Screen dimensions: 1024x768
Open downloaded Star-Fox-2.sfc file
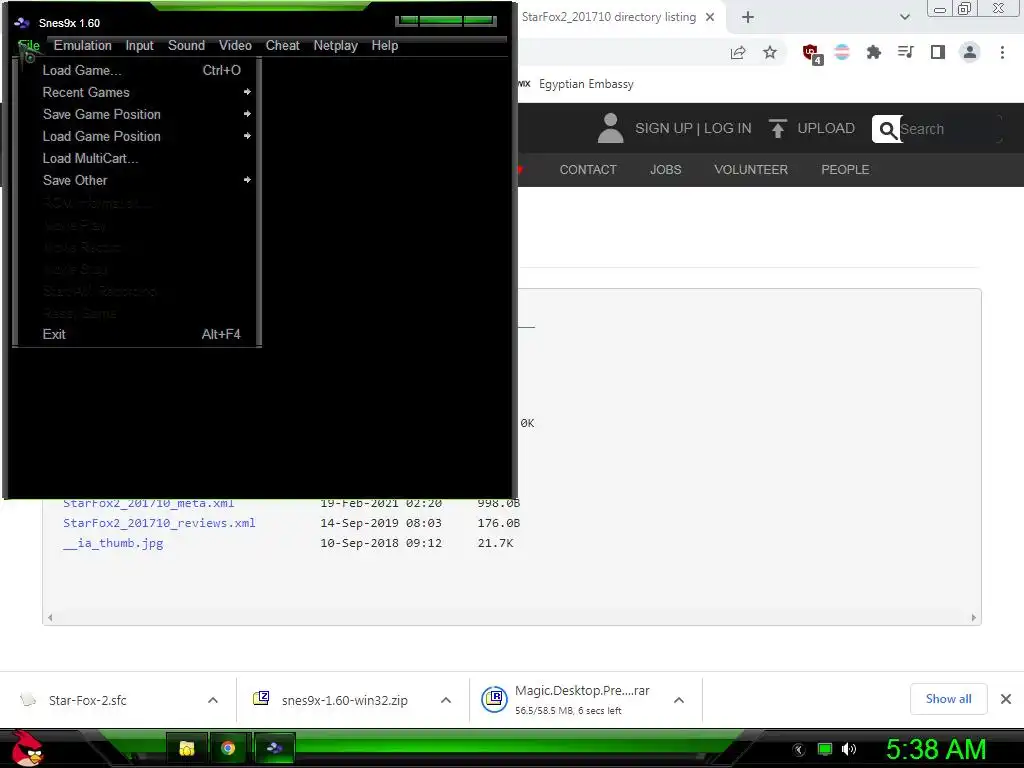(88, 701)
